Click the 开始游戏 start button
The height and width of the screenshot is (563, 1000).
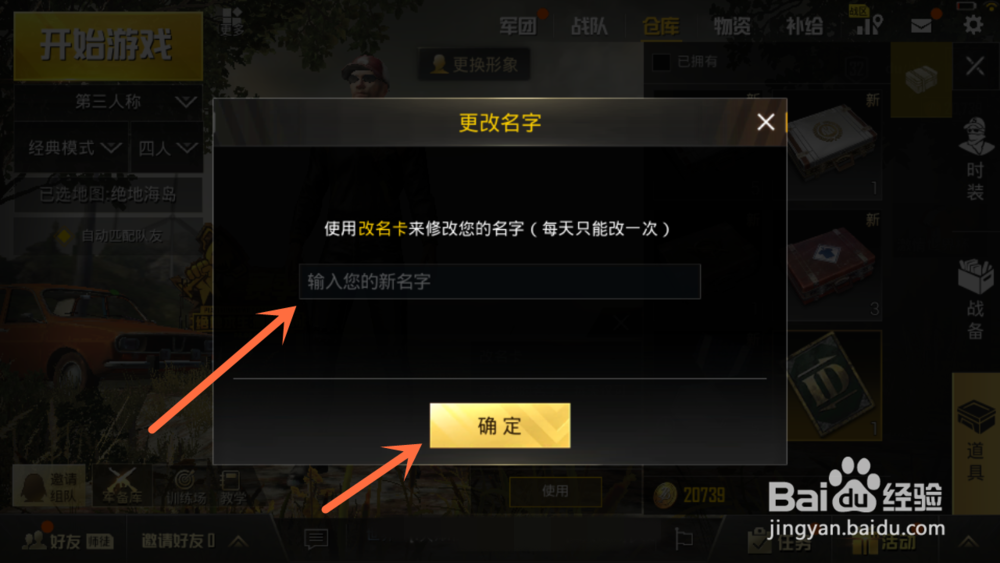(108, 46)
